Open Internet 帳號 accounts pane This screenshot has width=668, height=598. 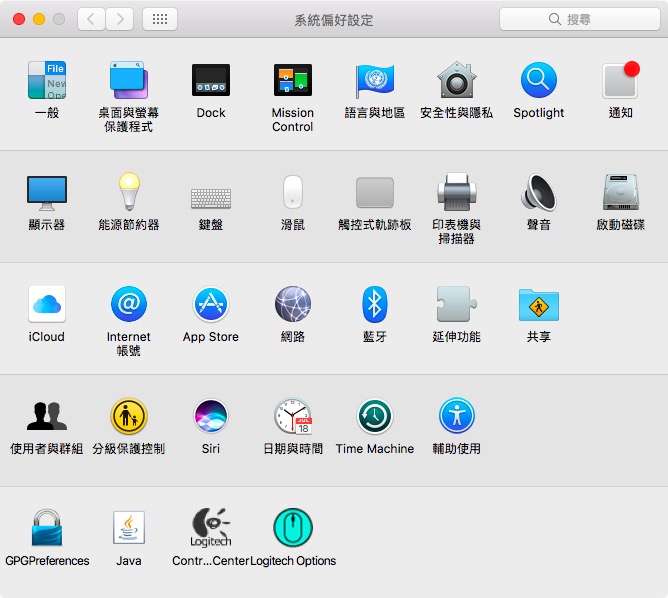(x=129, y=304)
